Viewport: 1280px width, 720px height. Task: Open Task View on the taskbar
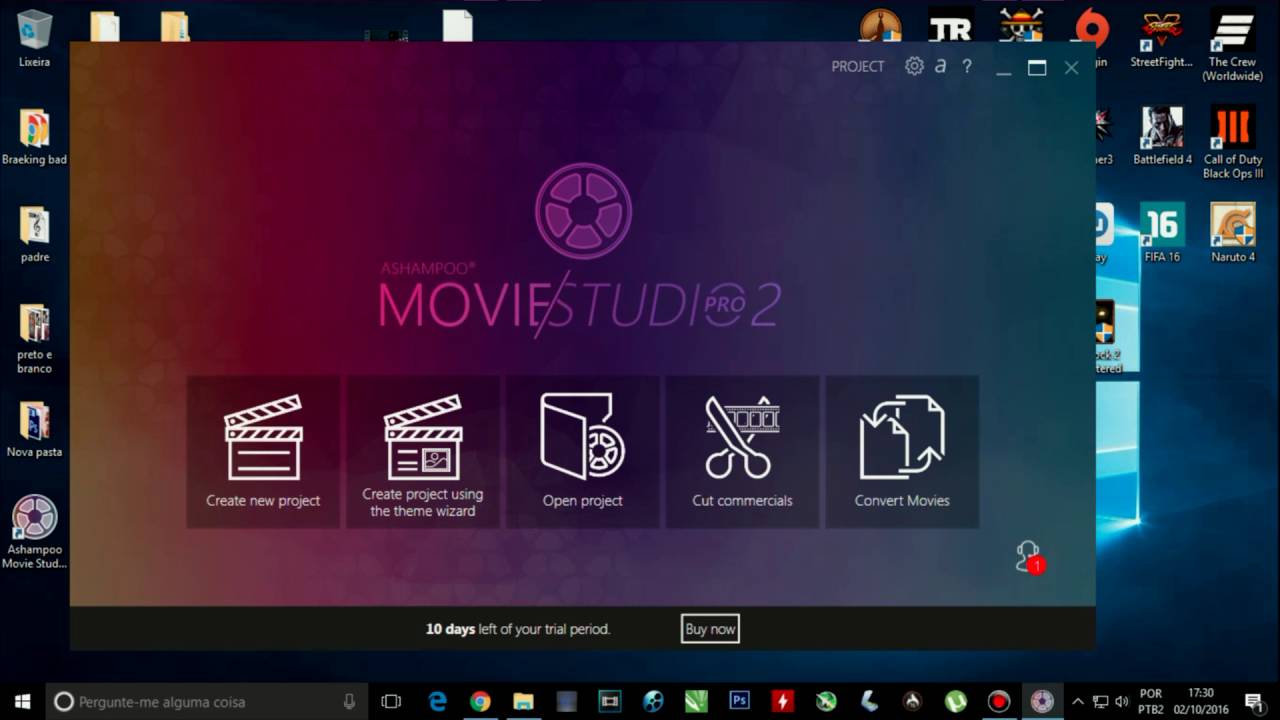point(392,701)
